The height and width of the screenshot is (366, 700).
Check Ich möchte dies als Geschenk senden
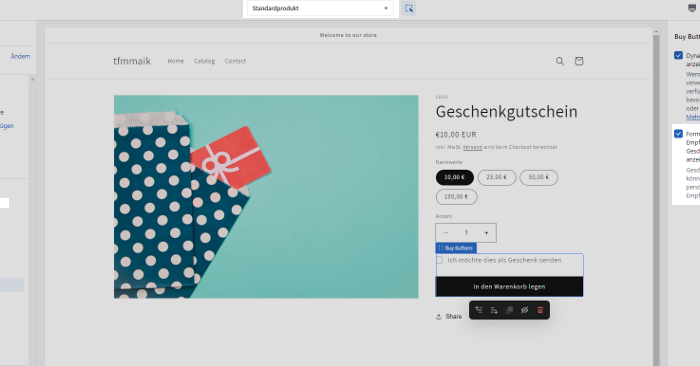(440, 260)
